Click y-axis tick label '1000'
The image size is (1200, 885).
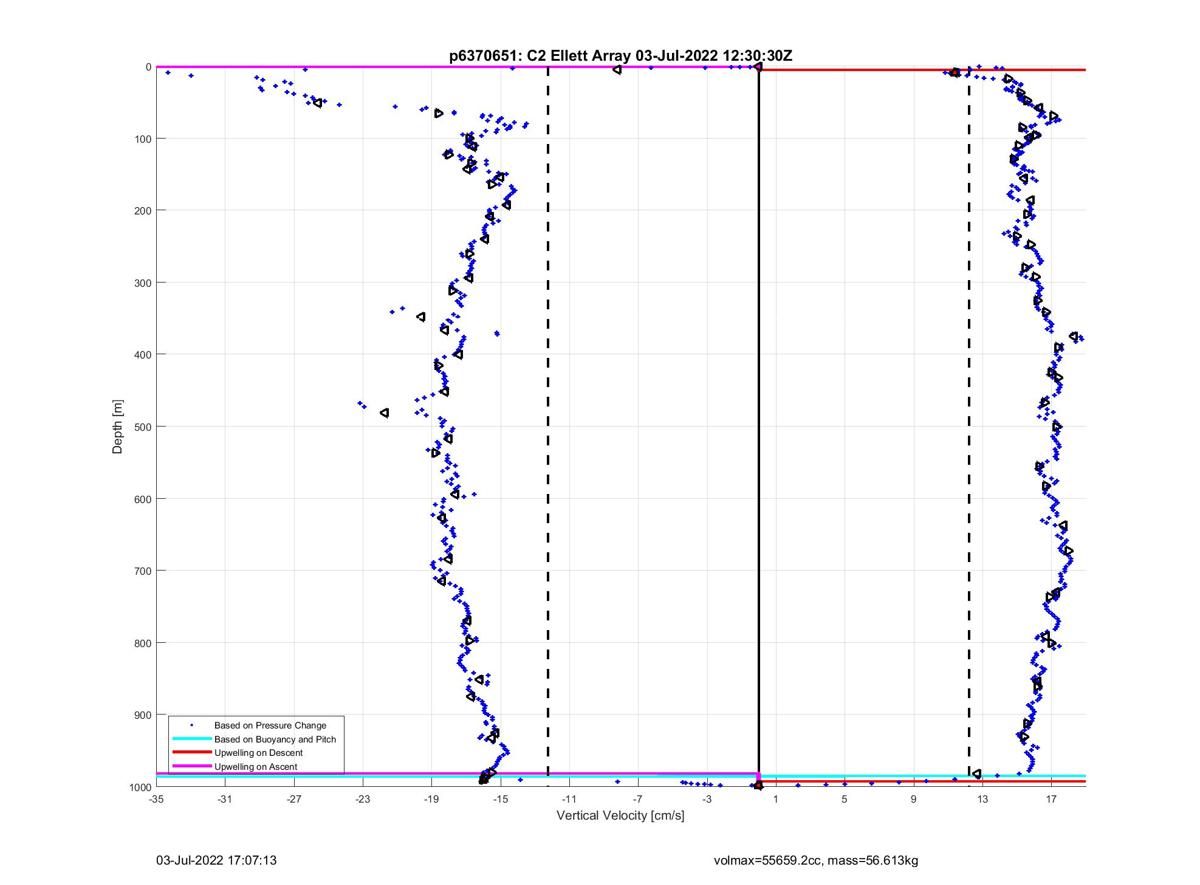coord(139,787)
